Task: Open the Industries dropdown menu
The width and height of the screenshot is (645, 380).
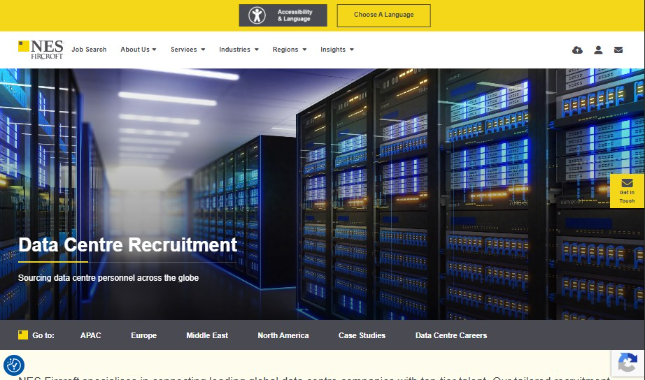Action: [x=239, y=49]
